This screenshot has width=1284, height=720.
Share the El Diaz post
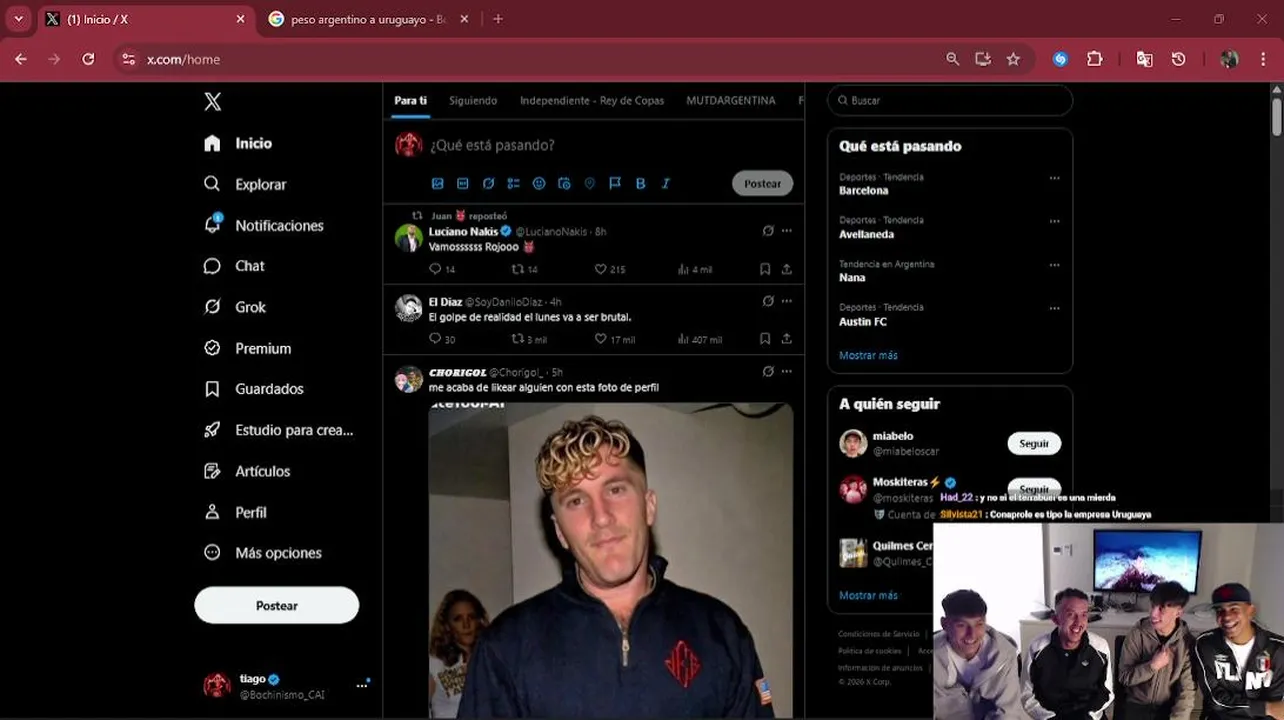tap(787, 339)
